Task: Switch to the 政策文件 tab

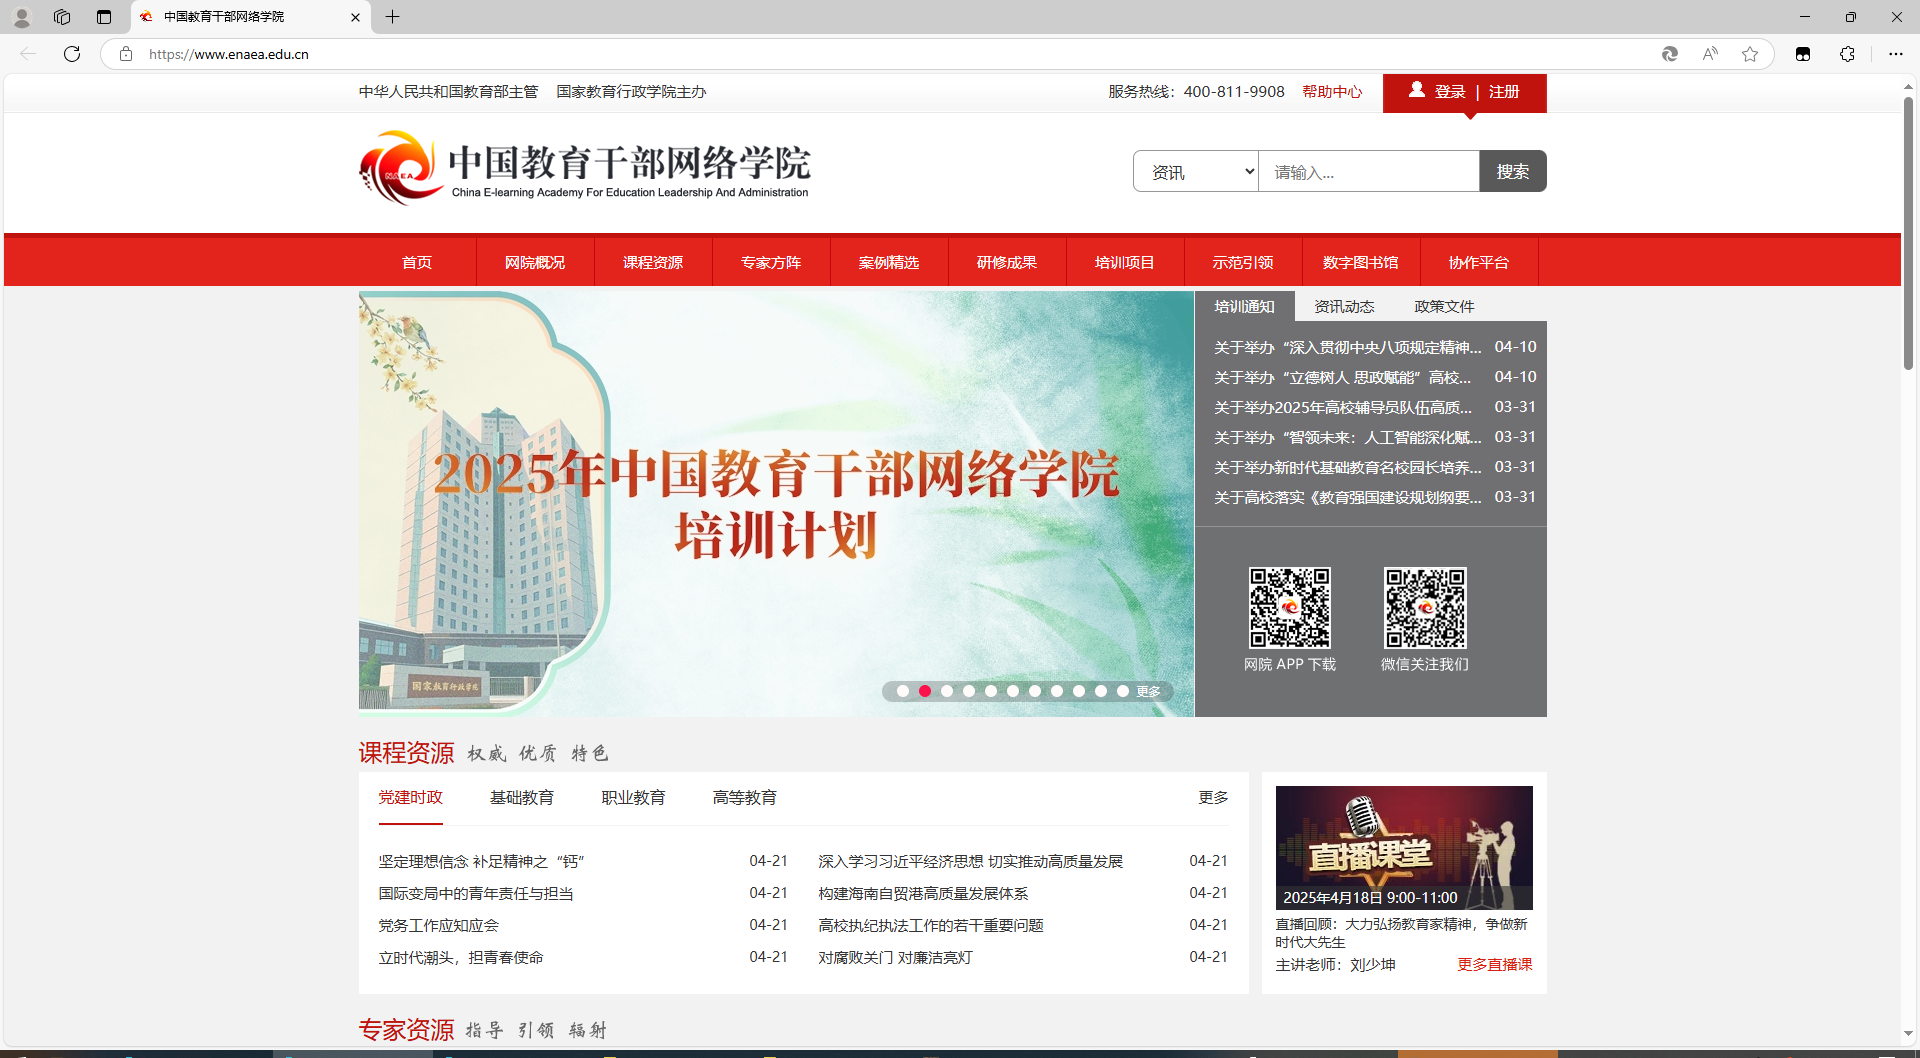Action: click(1444, 306)
